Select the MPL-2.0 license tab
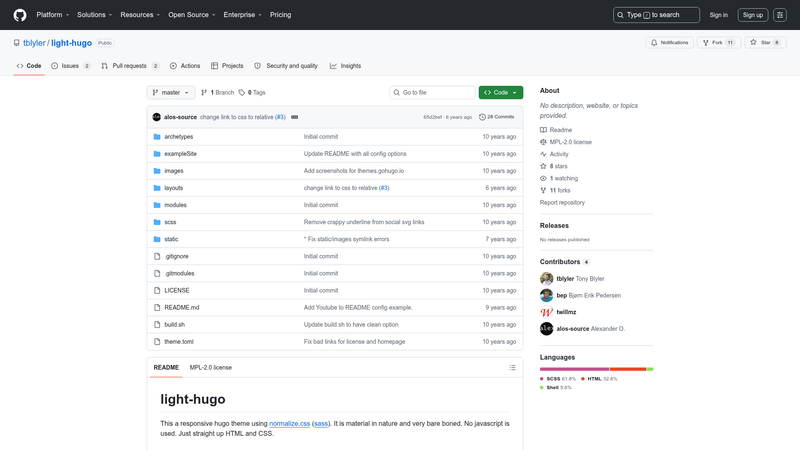This screenshot has height=450, width=800. pyautogui.click(x=211, y=367)
